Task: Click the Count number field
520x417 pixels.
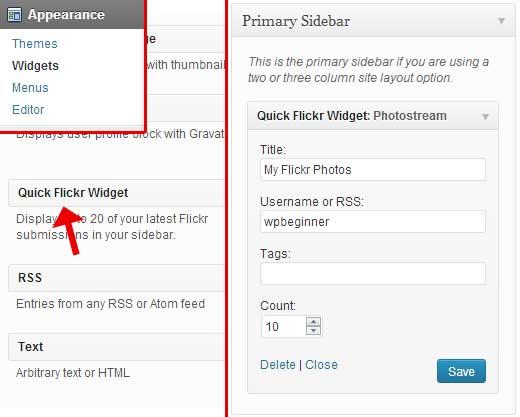Action: (x=284, y=326)
